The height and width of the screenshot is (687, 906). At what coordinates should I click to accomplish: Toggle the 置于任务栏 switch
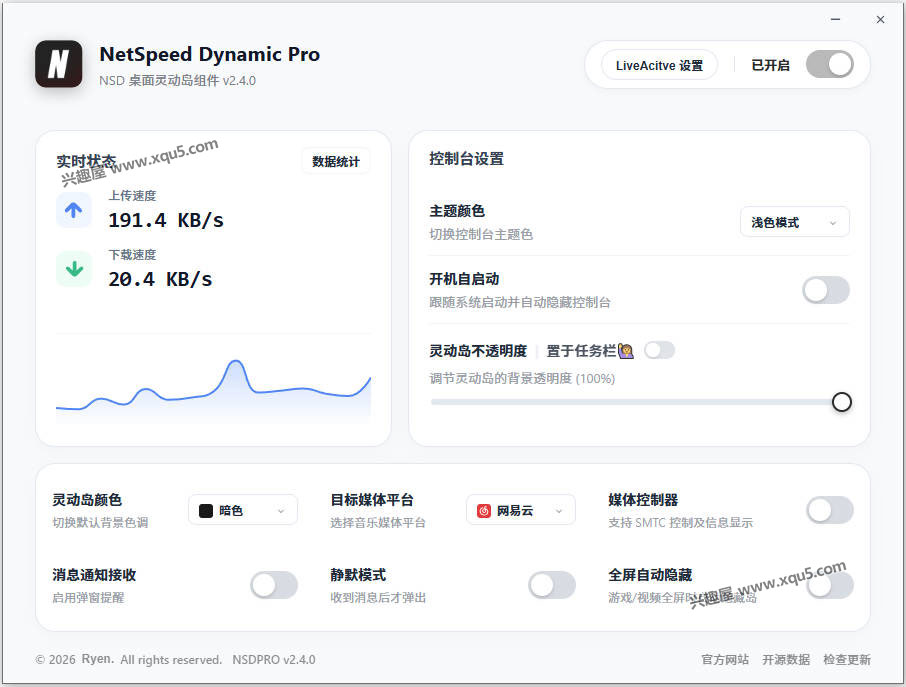(659, 350)
